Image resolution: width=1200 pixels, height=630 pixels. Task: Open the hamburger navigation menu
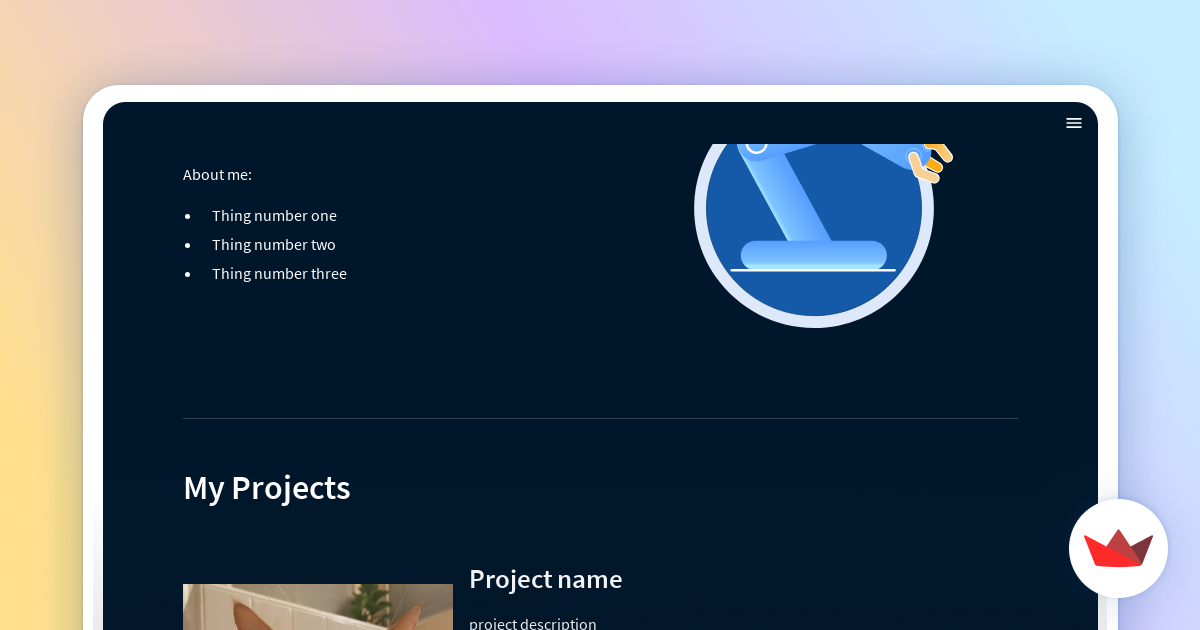pos(1074,123)
